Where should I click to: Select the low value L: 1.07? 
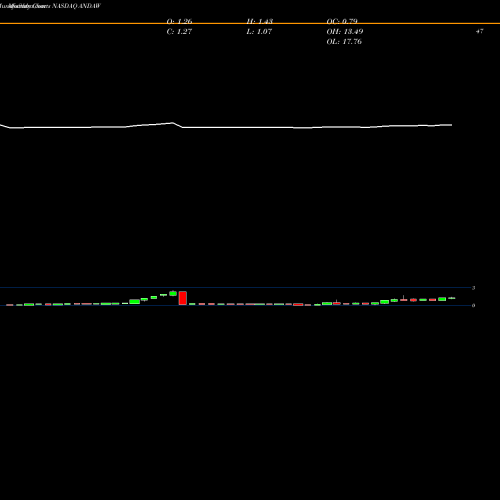point(259,32)
